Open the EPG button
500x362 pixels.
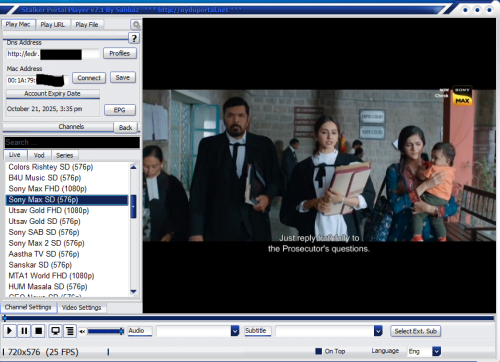pos(120,110)
